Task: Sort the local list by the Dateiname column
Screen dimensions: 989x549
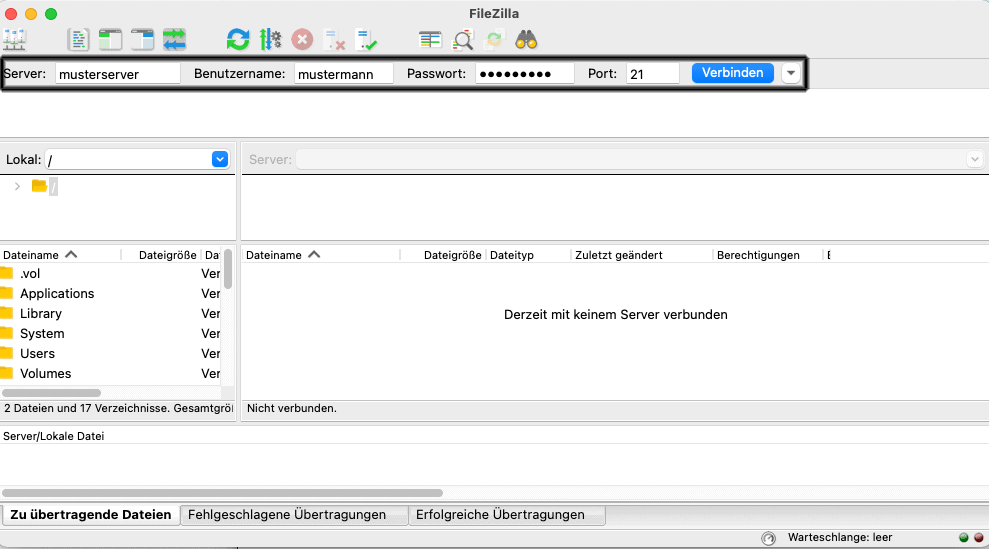Action: coord(61,255)
